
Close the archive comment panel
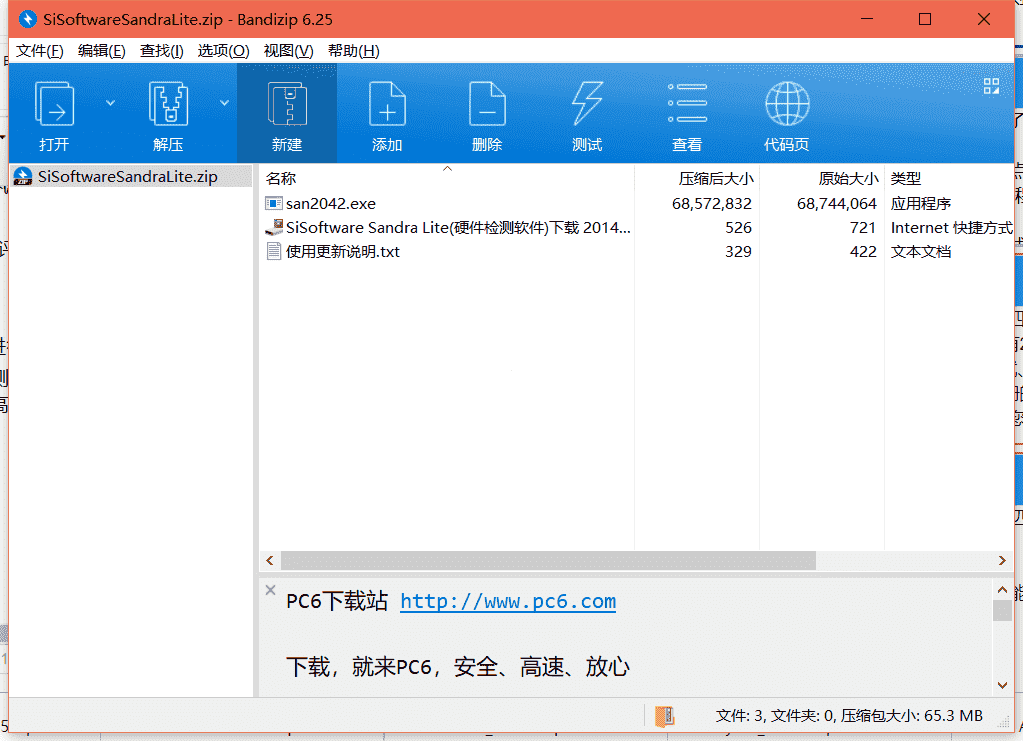click(270, 590)
